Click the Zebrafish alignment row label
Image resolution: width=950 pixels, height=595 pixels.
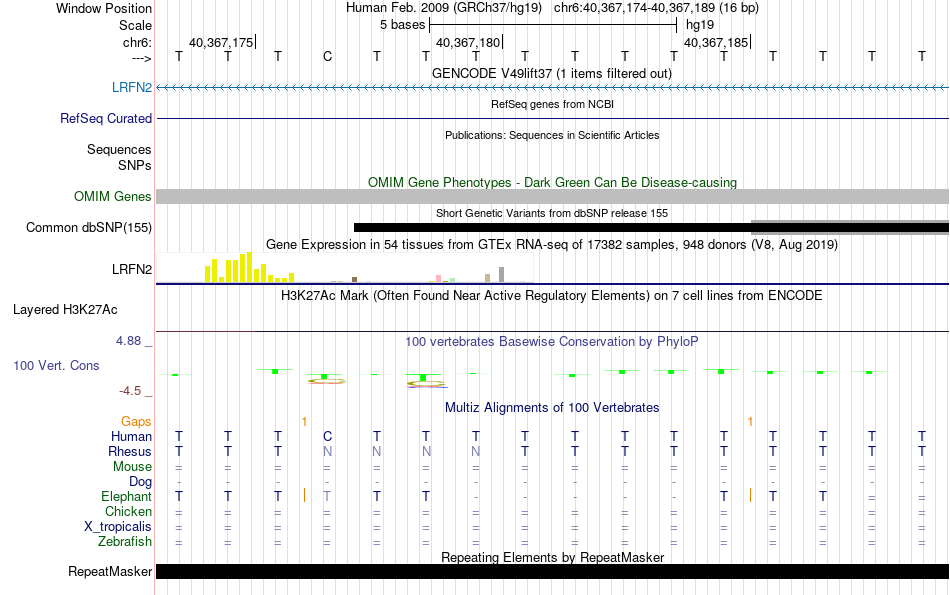click(125, 541)
